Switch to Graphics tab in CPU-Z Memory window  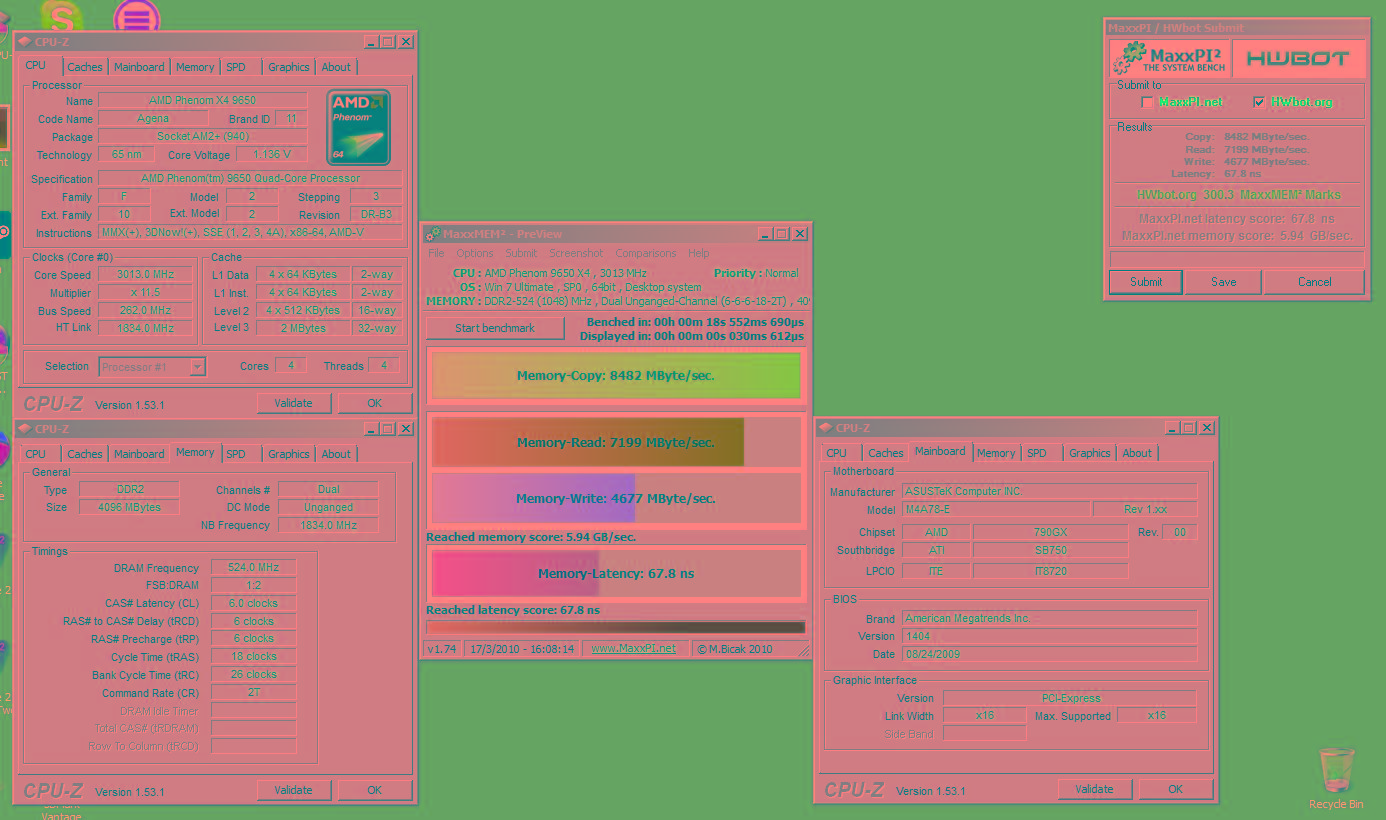(289, 454)
